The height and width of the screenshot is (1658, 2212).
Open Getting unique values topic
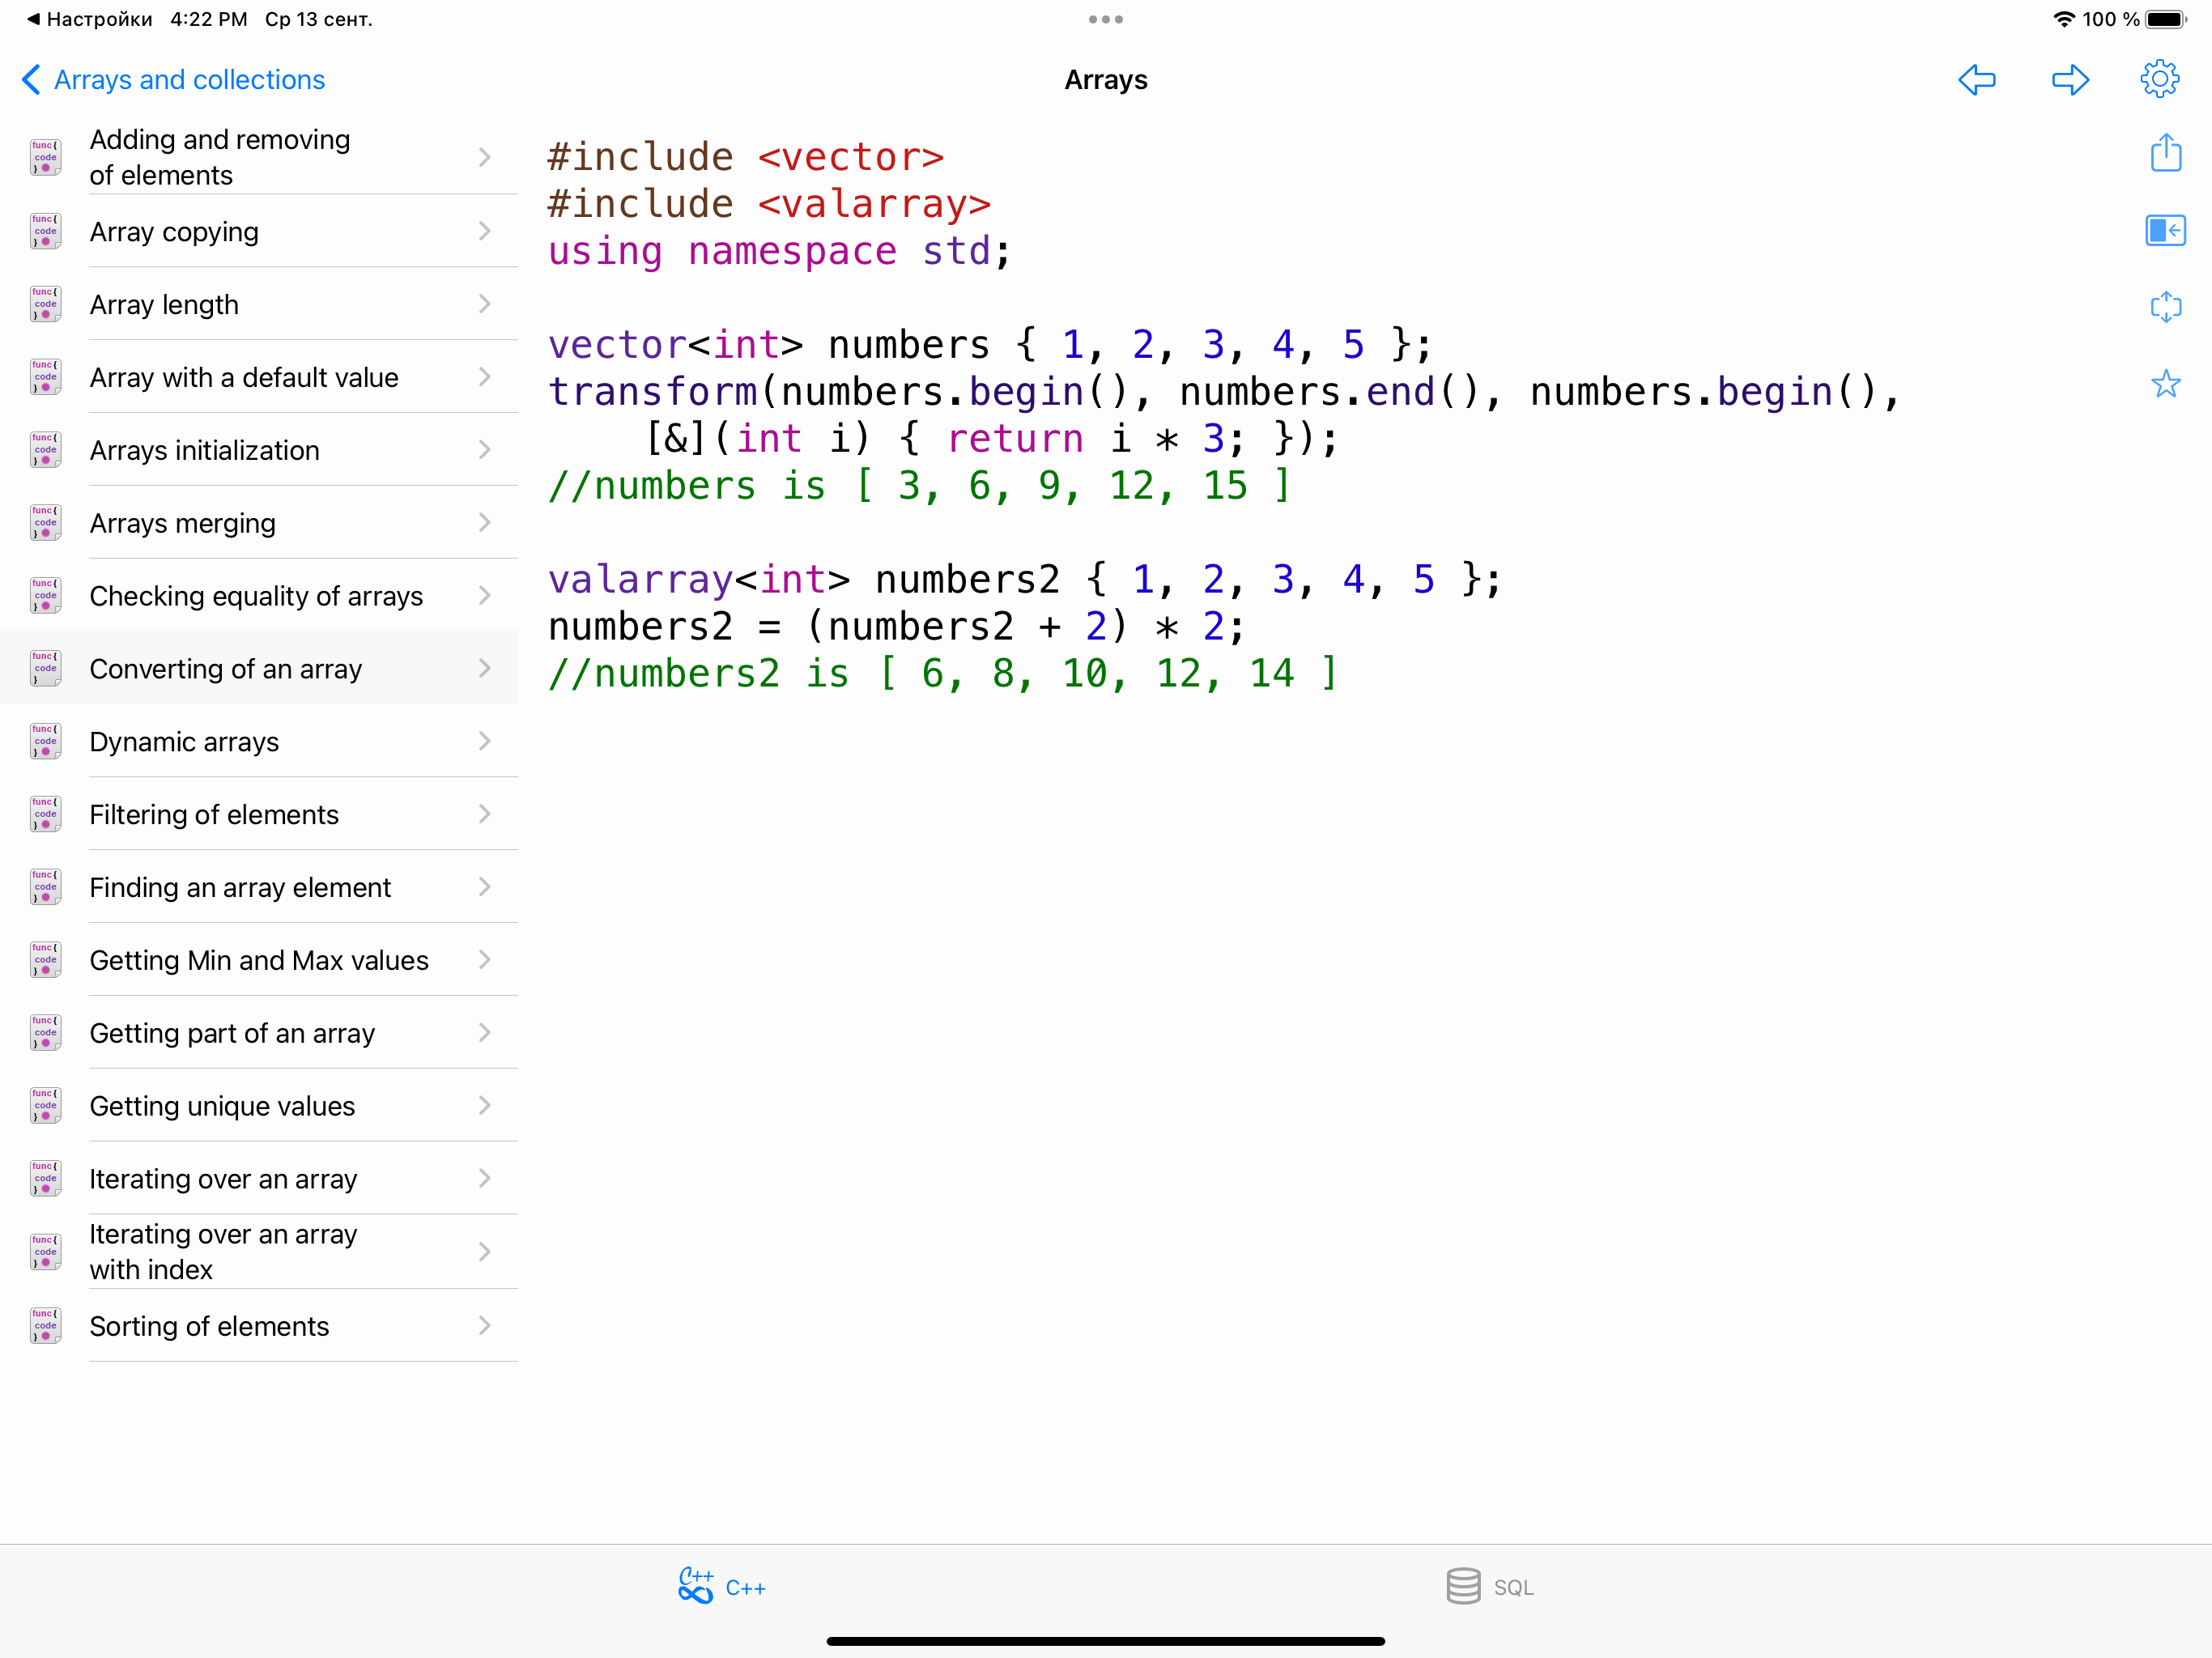[259, 1106]
